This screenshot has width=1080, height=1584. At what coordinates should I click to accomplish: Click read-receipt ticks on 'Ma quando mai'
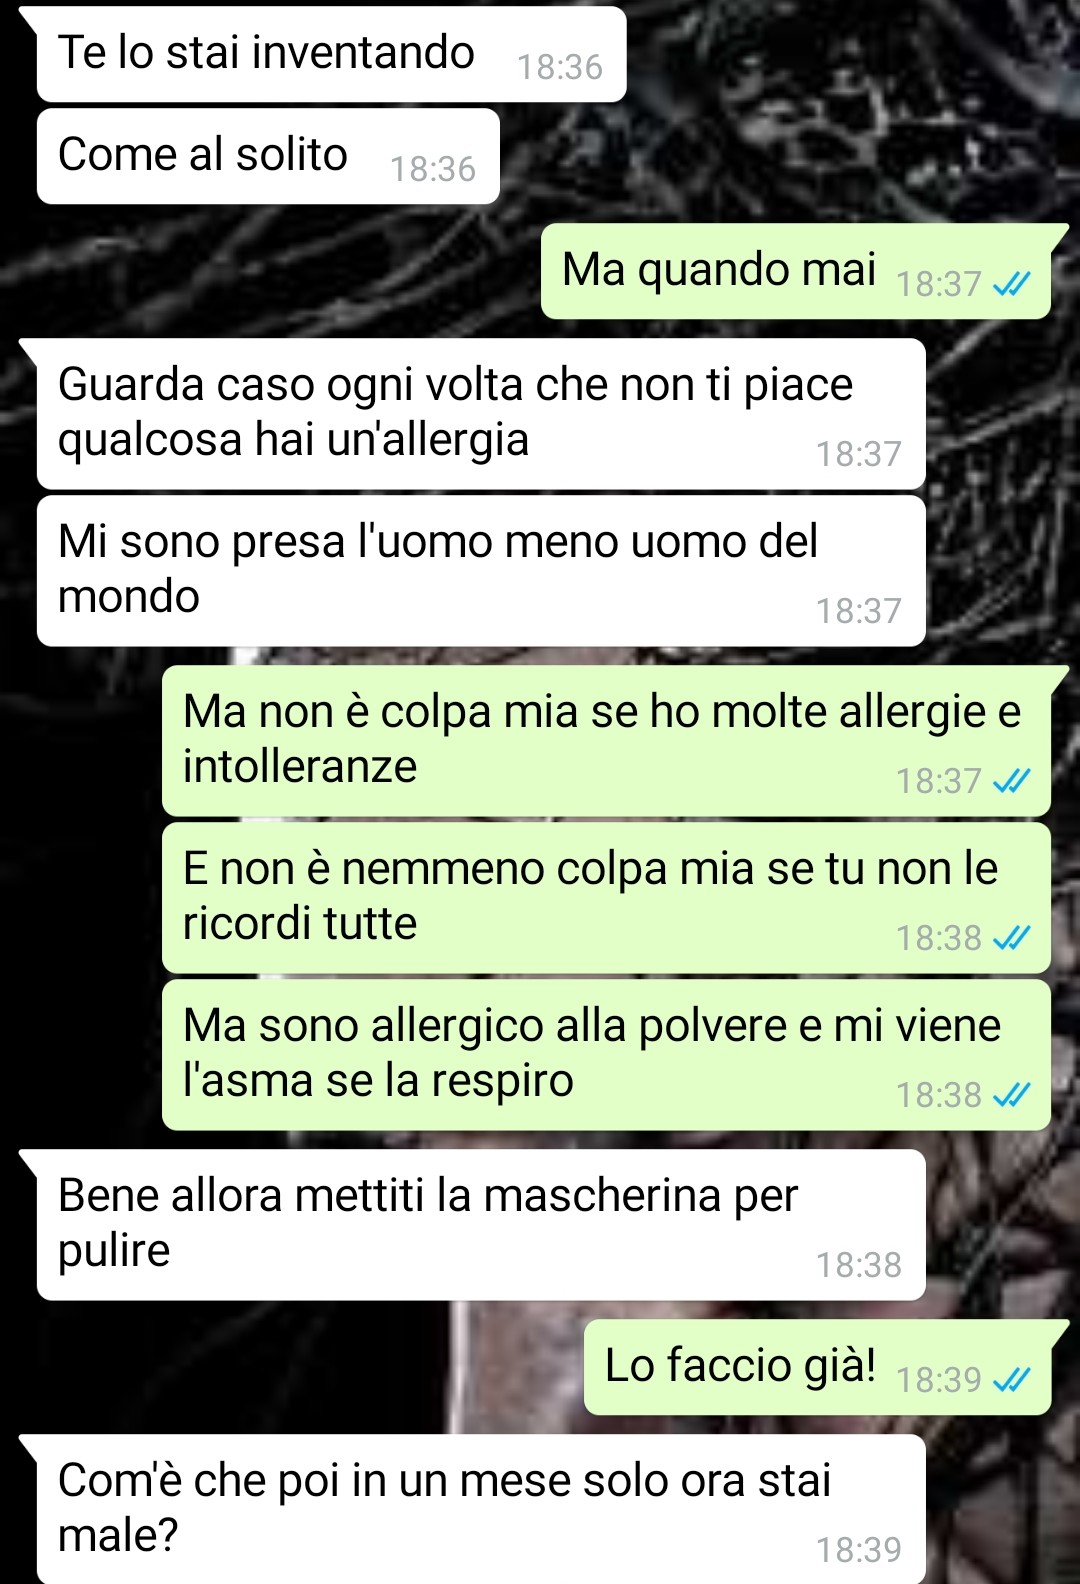click(x=1012, y=285)
